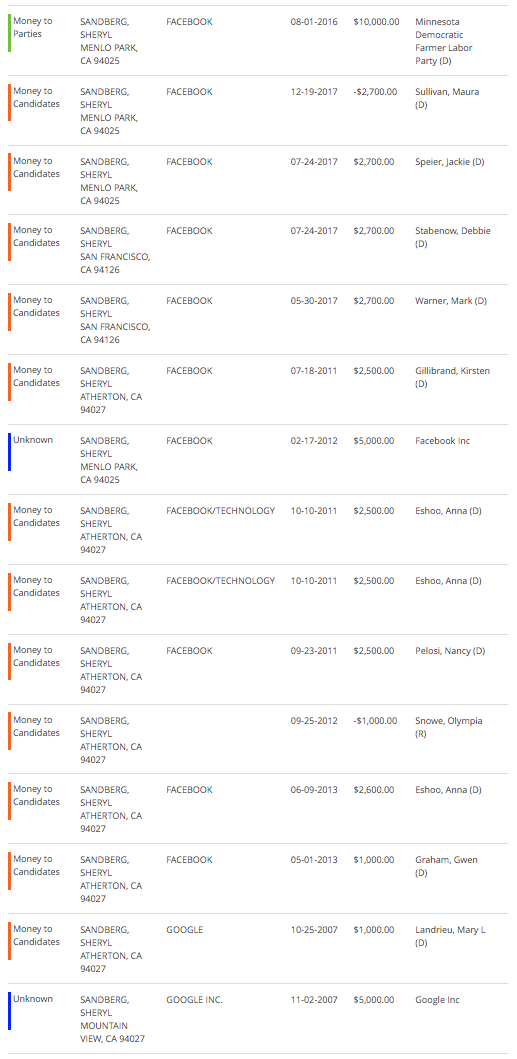Click the 02-17-2012 date cell
The width and height of the screenshot is (517, 1059).
pyautogui.click(x=314, y=441)
